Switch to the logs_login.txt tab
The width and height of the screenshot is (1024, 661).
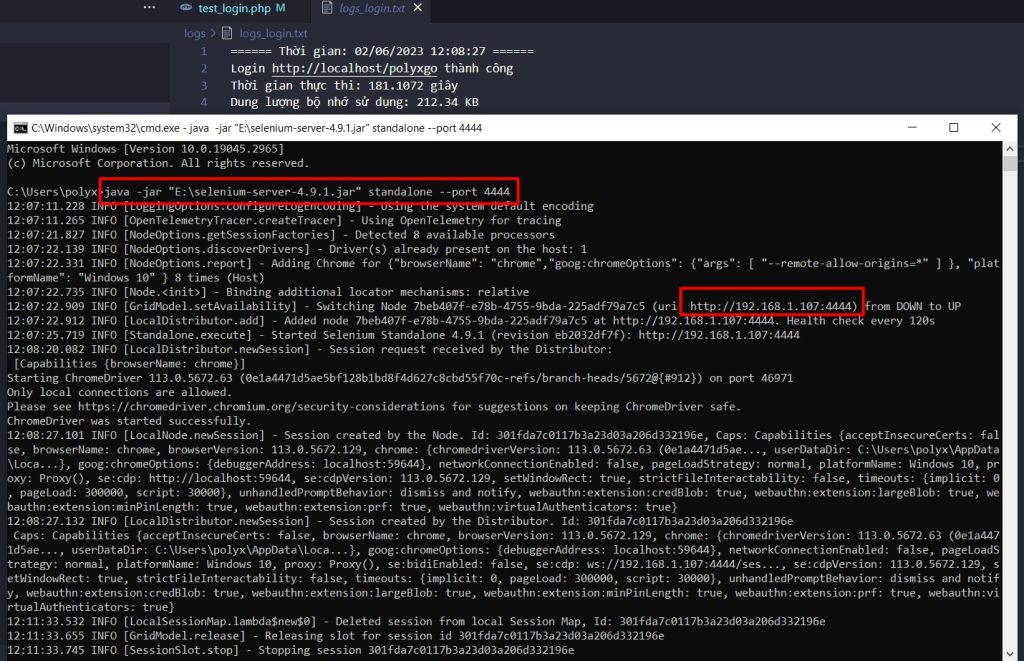(372, 8)
